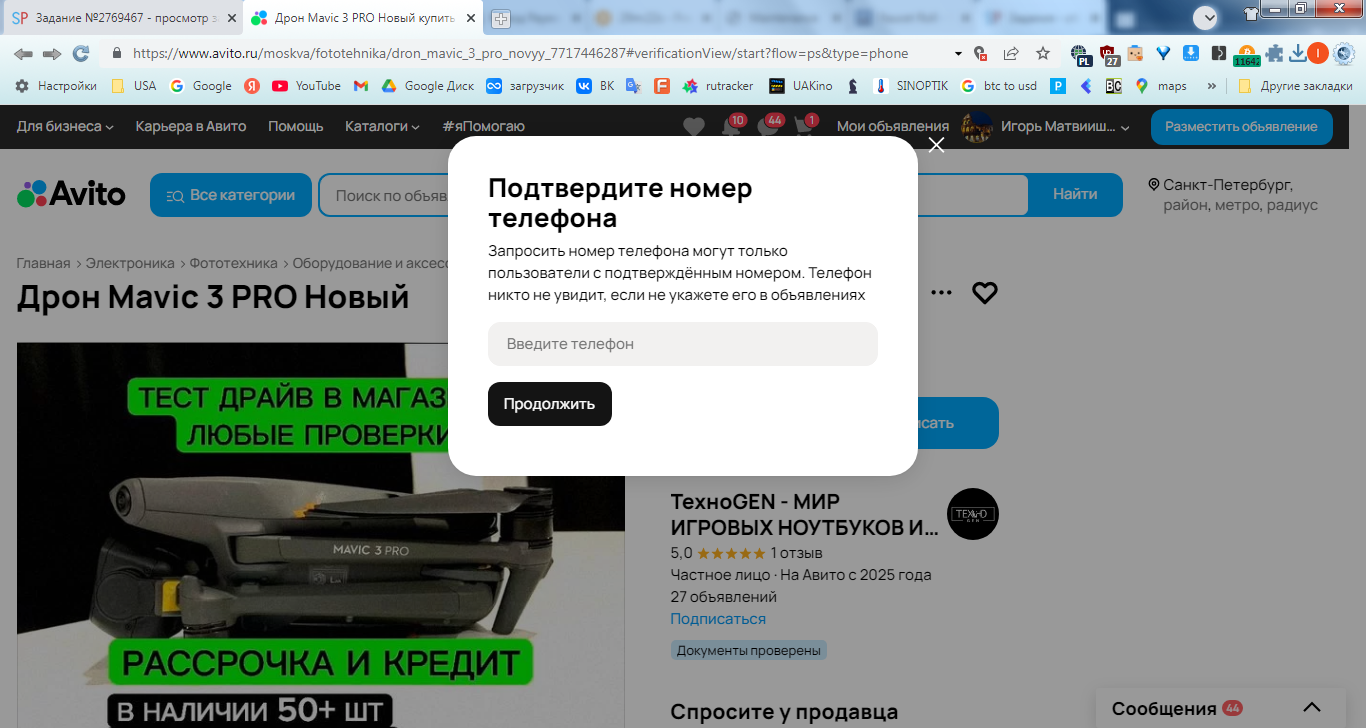
Task: Open the USA bookmarks folder
Action: [134, 86]
